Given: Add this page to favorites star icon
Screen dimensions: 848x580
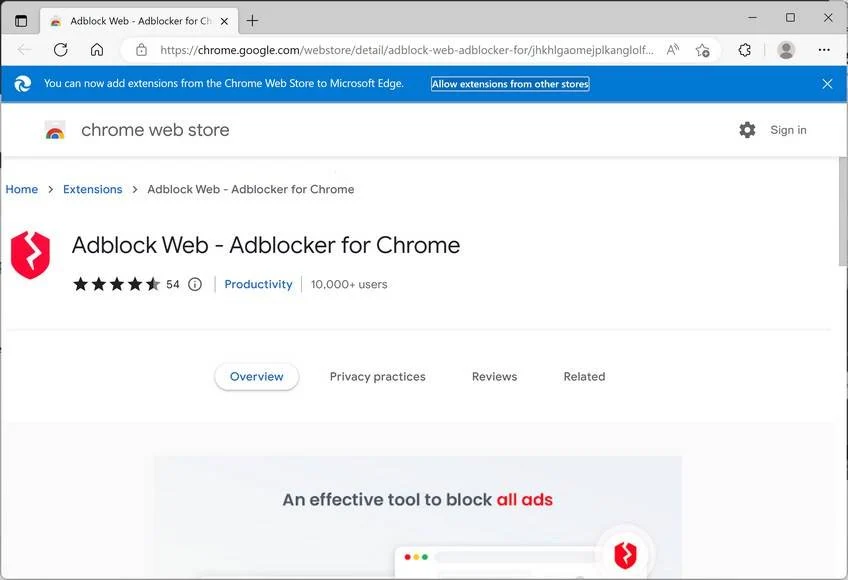Looking at the screenshot, I should click(x=703, y=50).
